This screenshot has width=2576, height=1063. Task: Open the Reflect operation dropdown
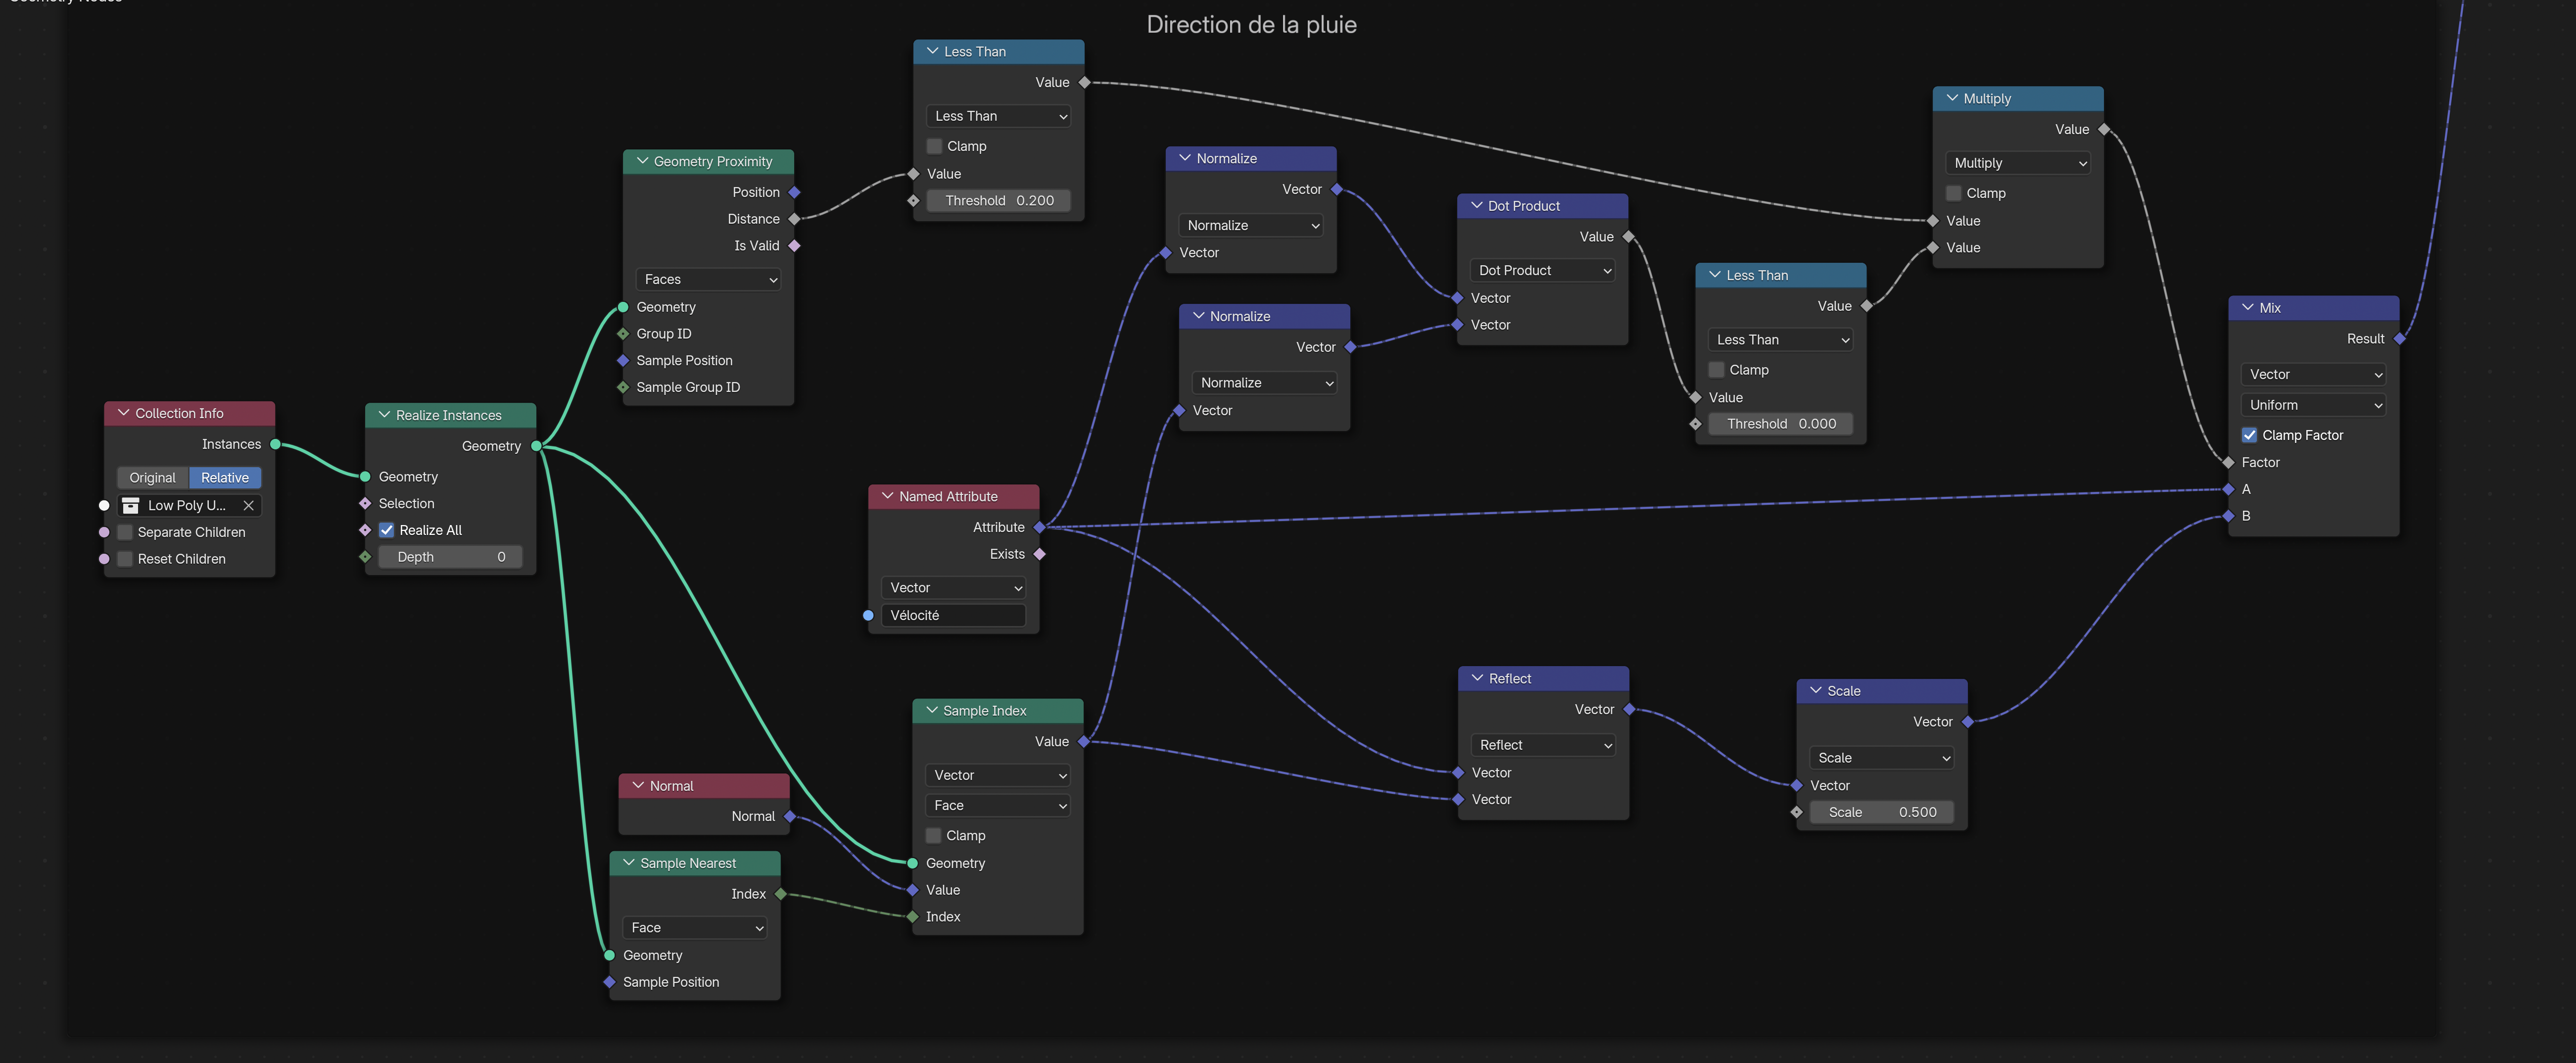(1543, 746)
